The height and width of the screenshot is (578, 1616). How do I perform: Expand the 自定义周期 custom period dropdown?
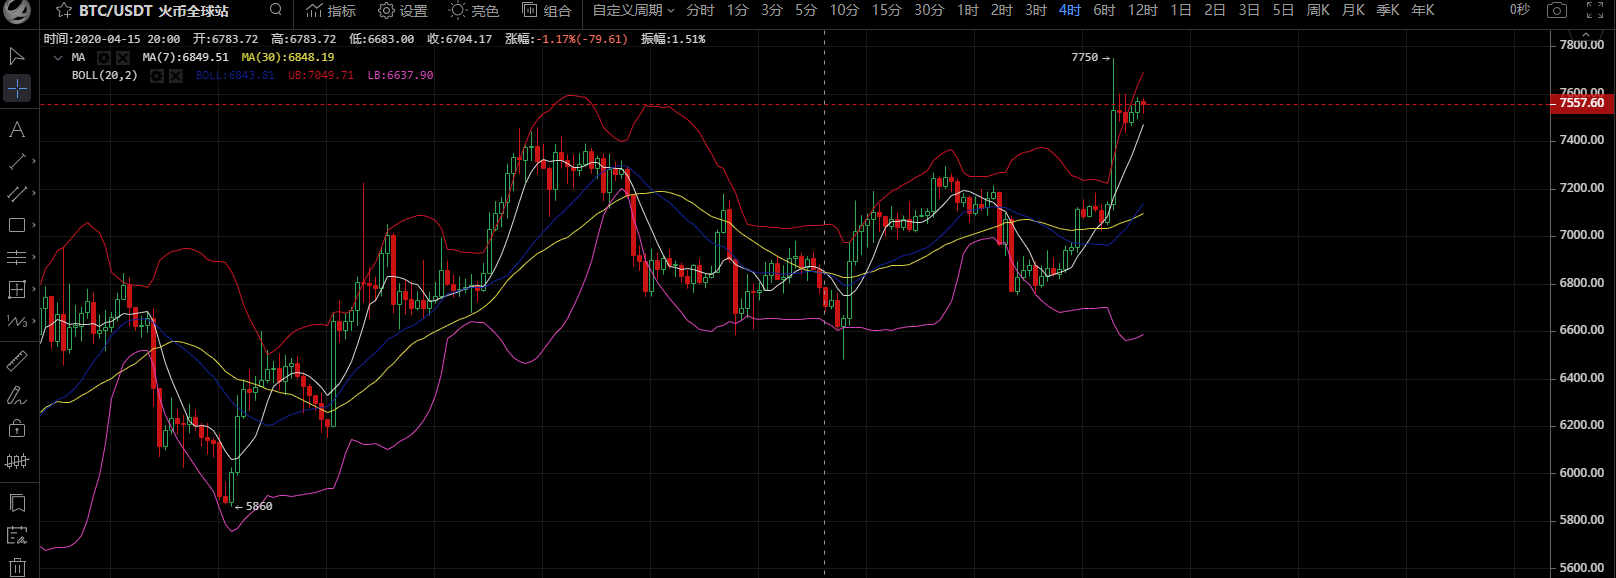[x=634, y=10]
